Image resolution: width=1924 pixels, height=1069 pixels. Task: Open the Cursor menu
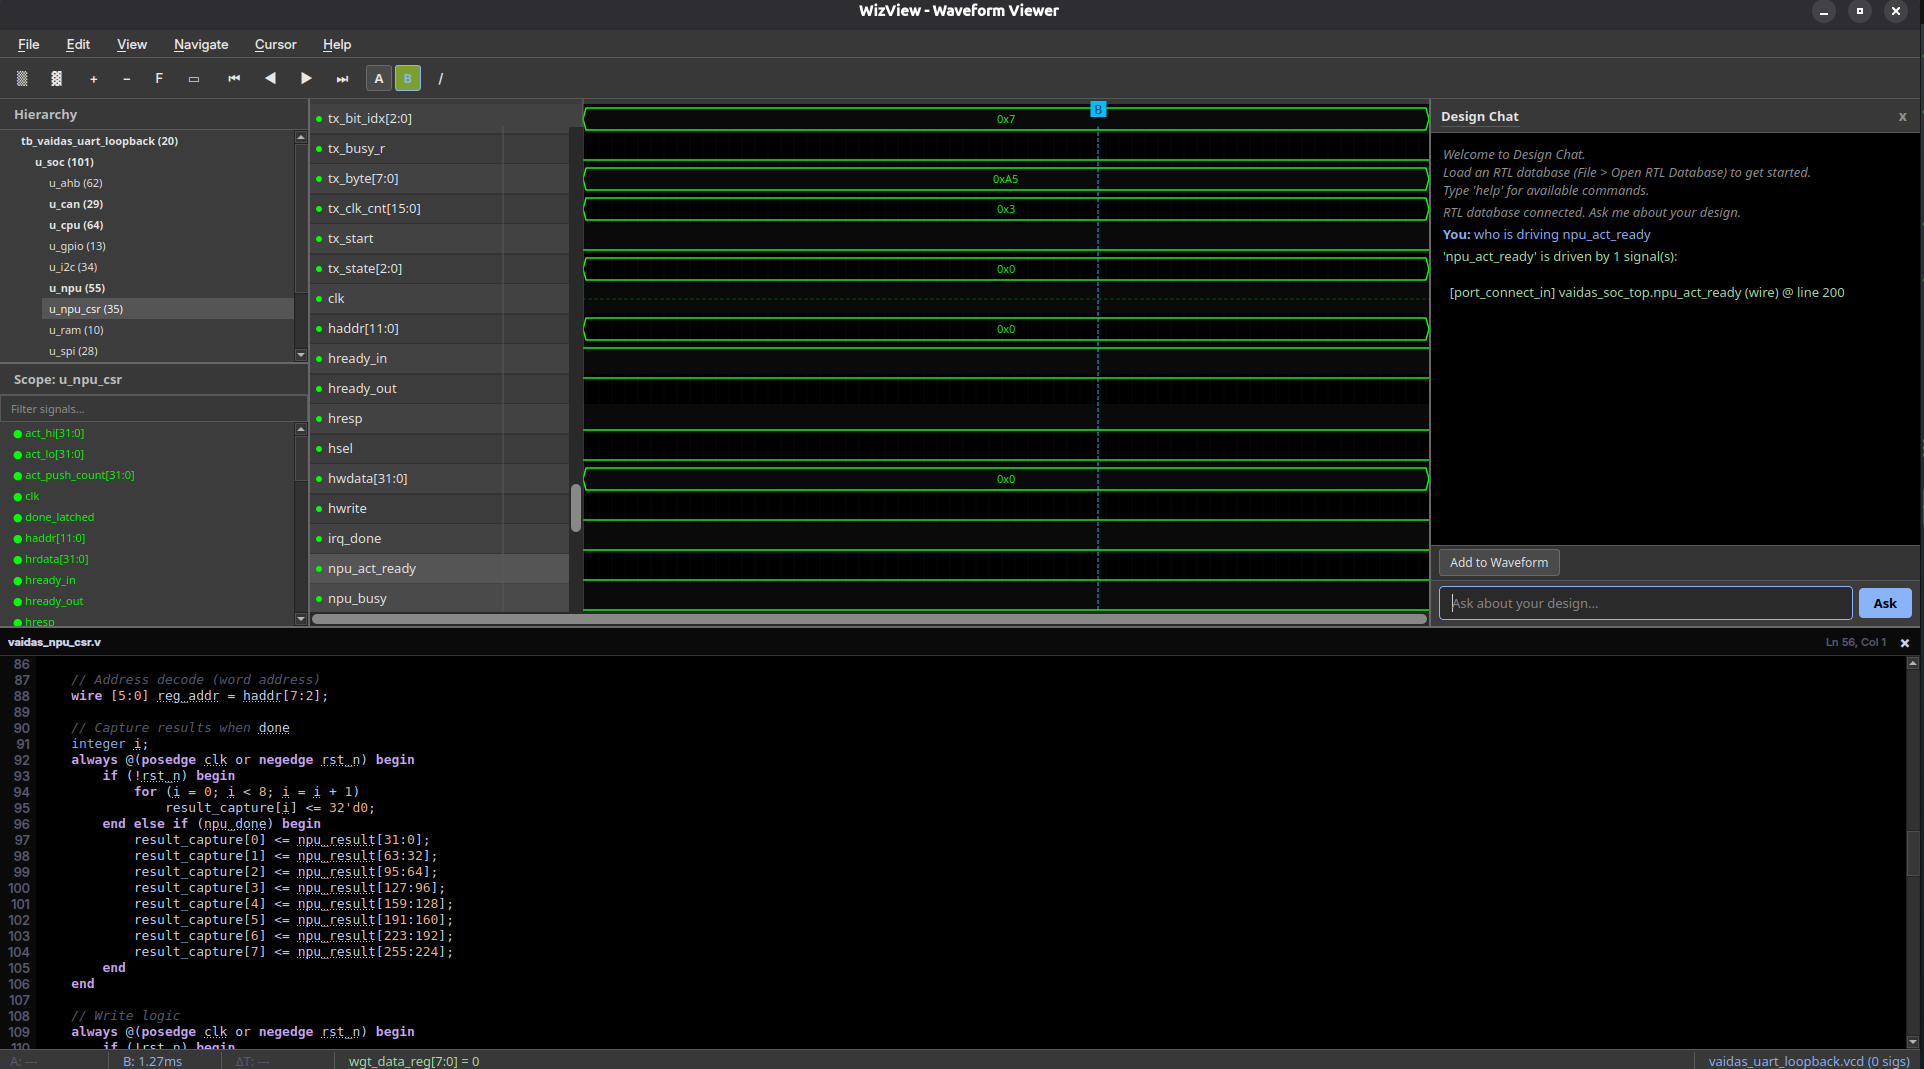point(275,44)
